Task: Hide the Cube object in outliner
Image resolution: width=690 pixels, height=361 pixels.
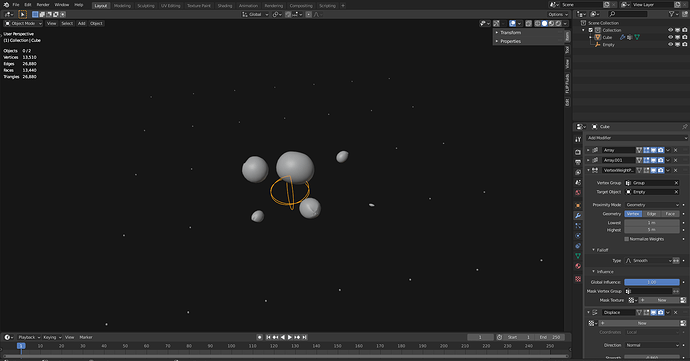Action: coord(670,37)
